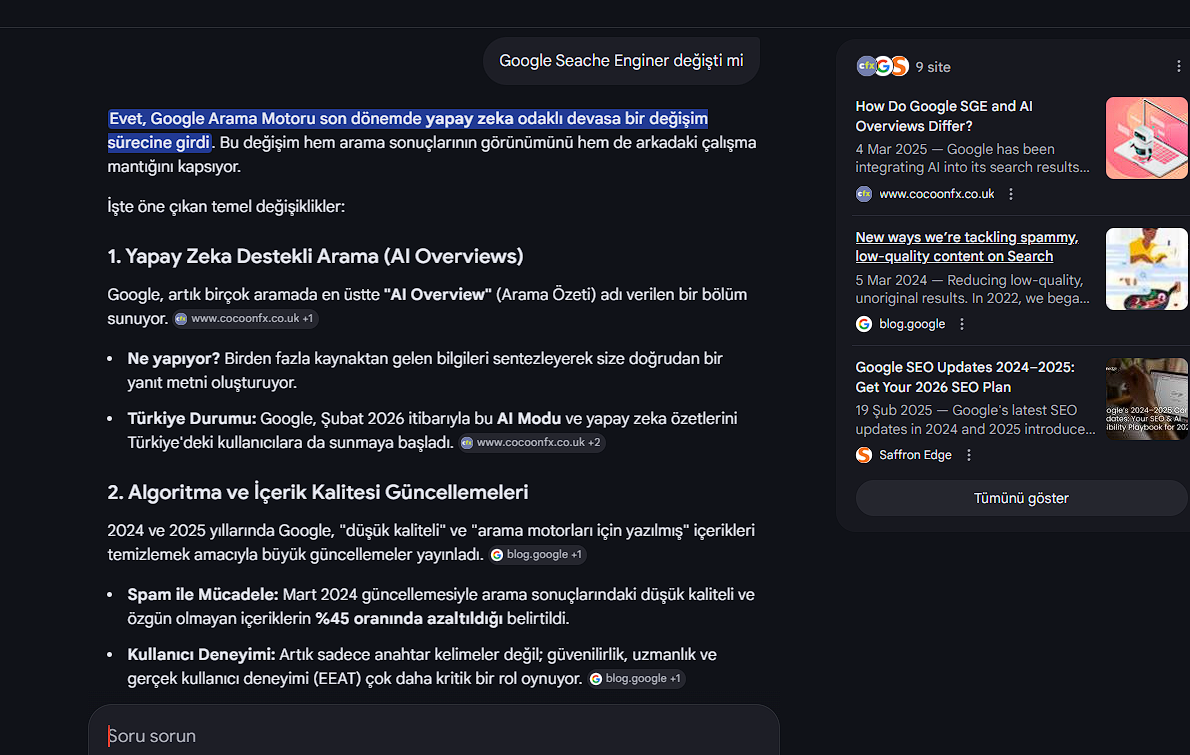This screenshot has width=1190, height=755.
Task: Click the 4 Mar 2025 article snippet
Action: [973, 159]
